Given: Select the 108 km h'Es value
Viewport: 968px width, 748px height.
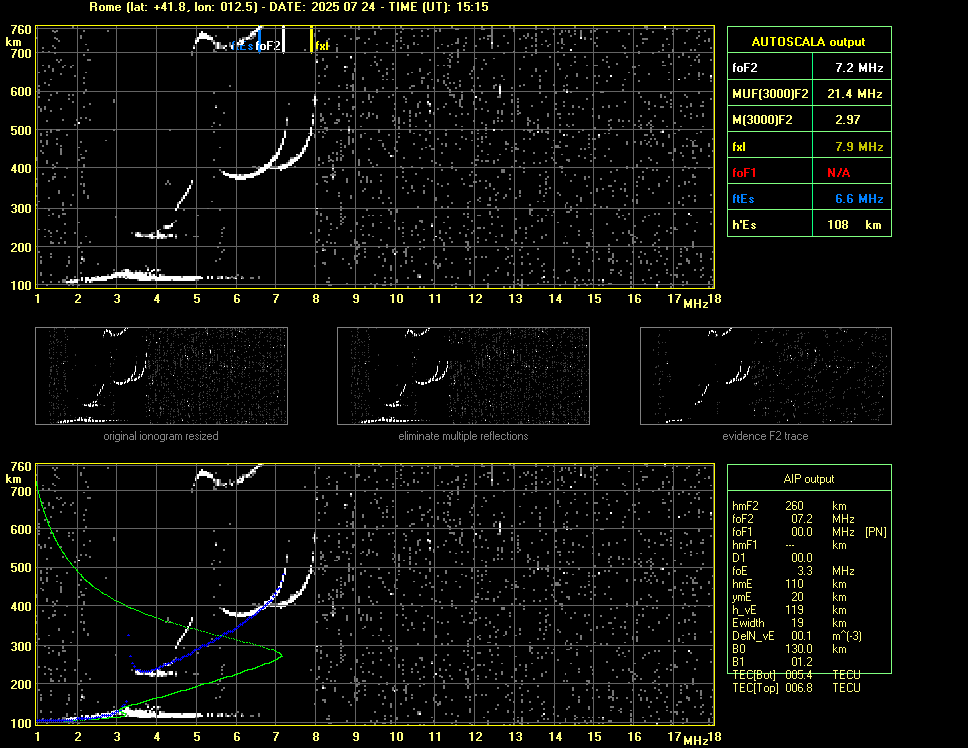Looking at the screenshot, I should point(854,225).
